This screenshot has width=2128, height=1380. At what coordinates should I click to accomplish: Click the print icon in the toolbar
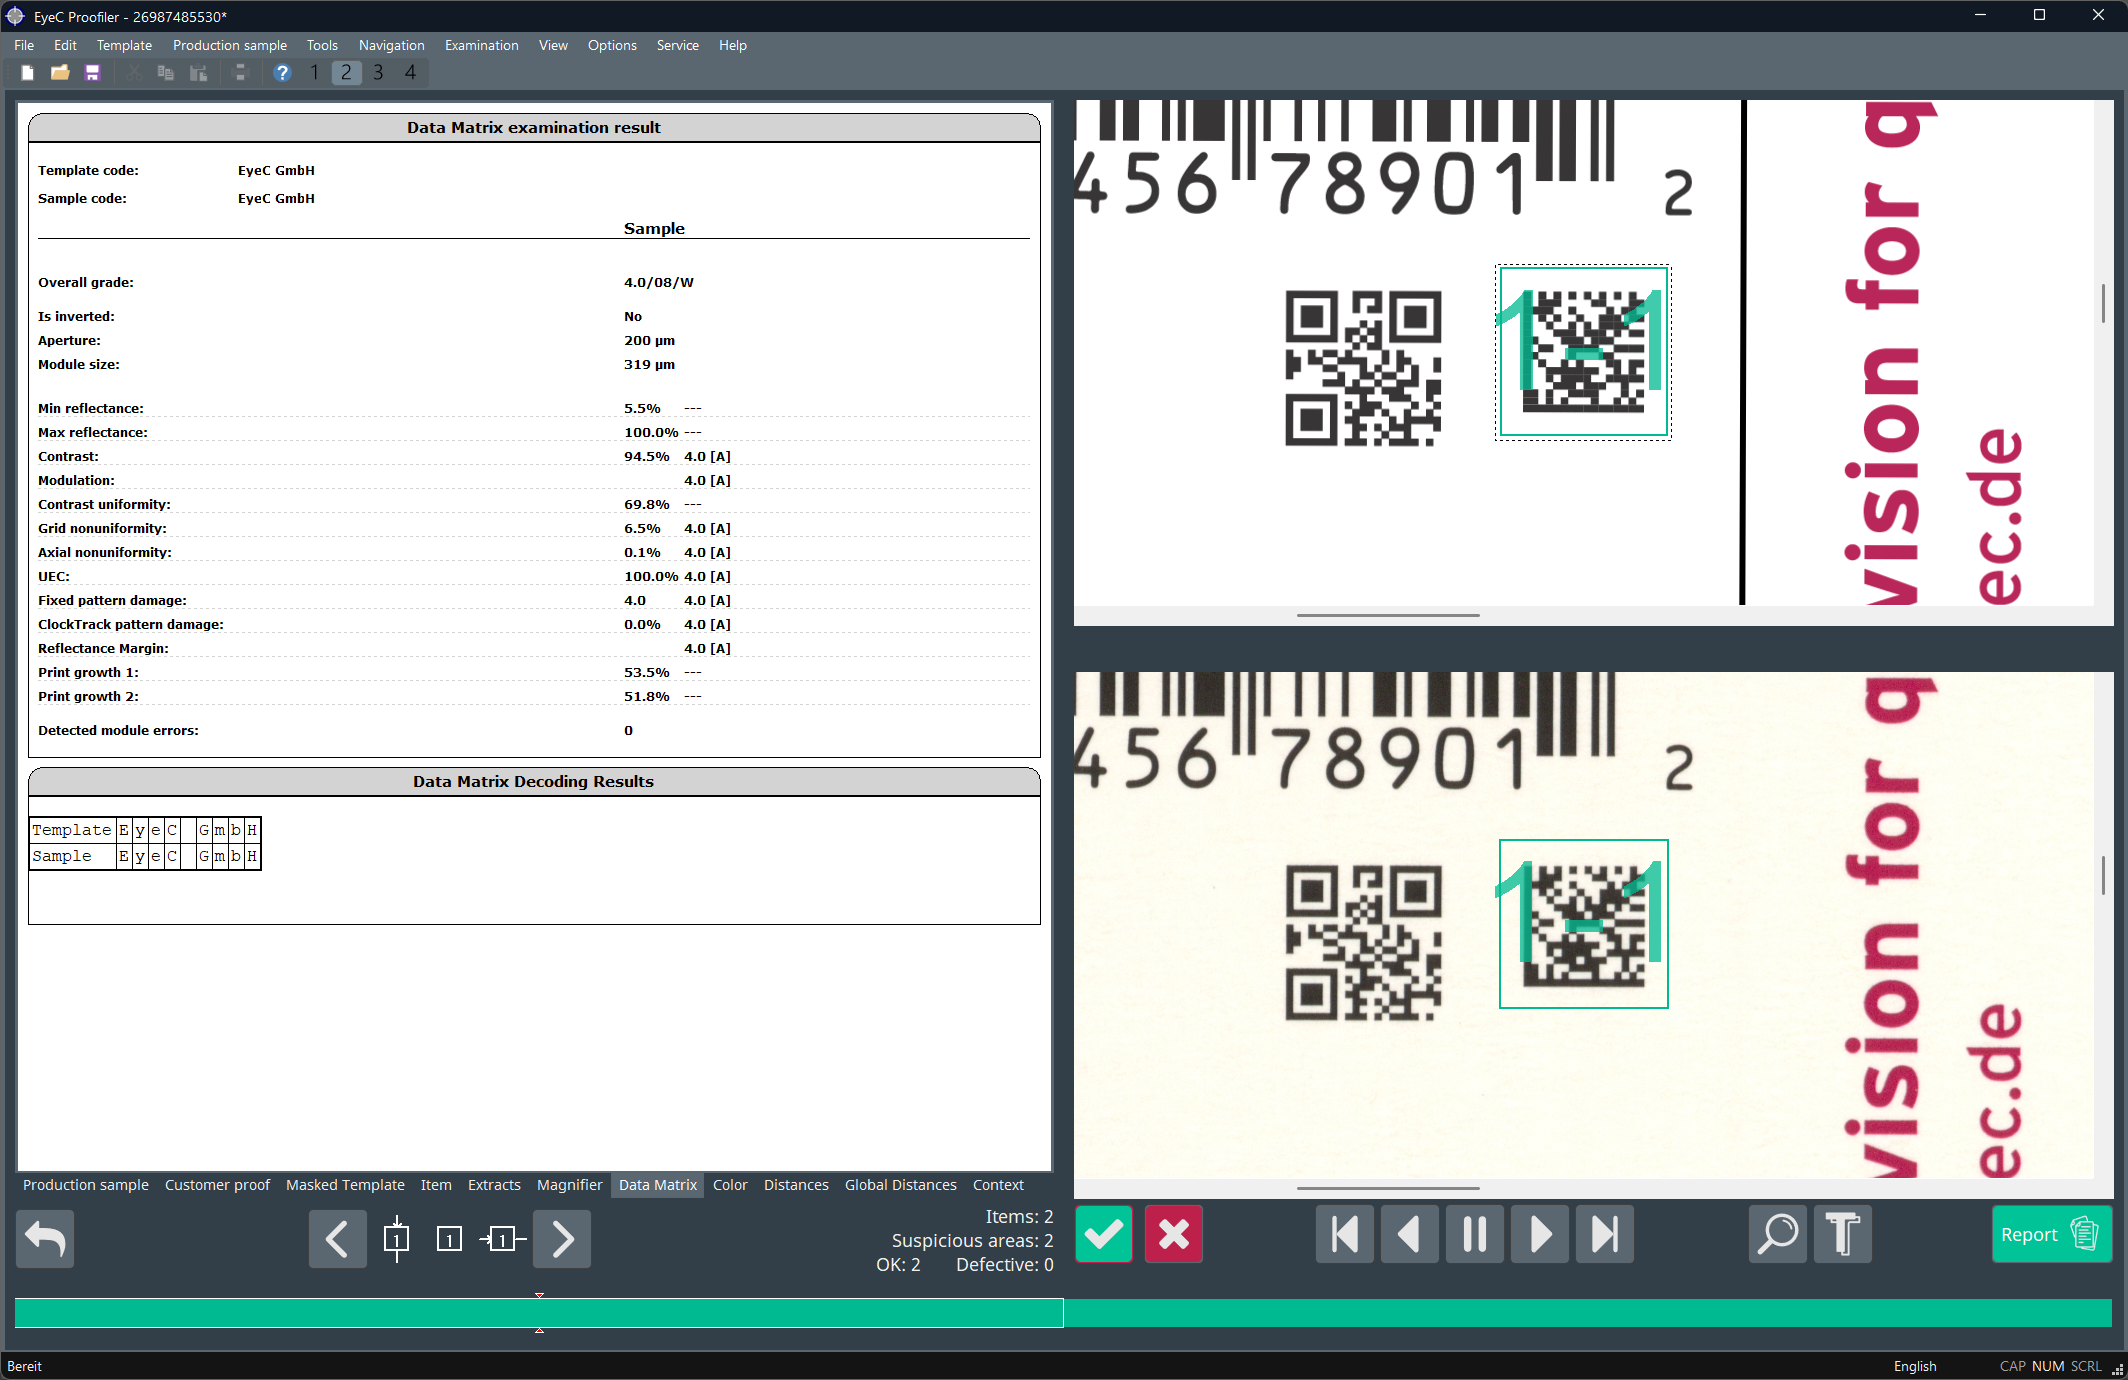(x=240, y=73)
